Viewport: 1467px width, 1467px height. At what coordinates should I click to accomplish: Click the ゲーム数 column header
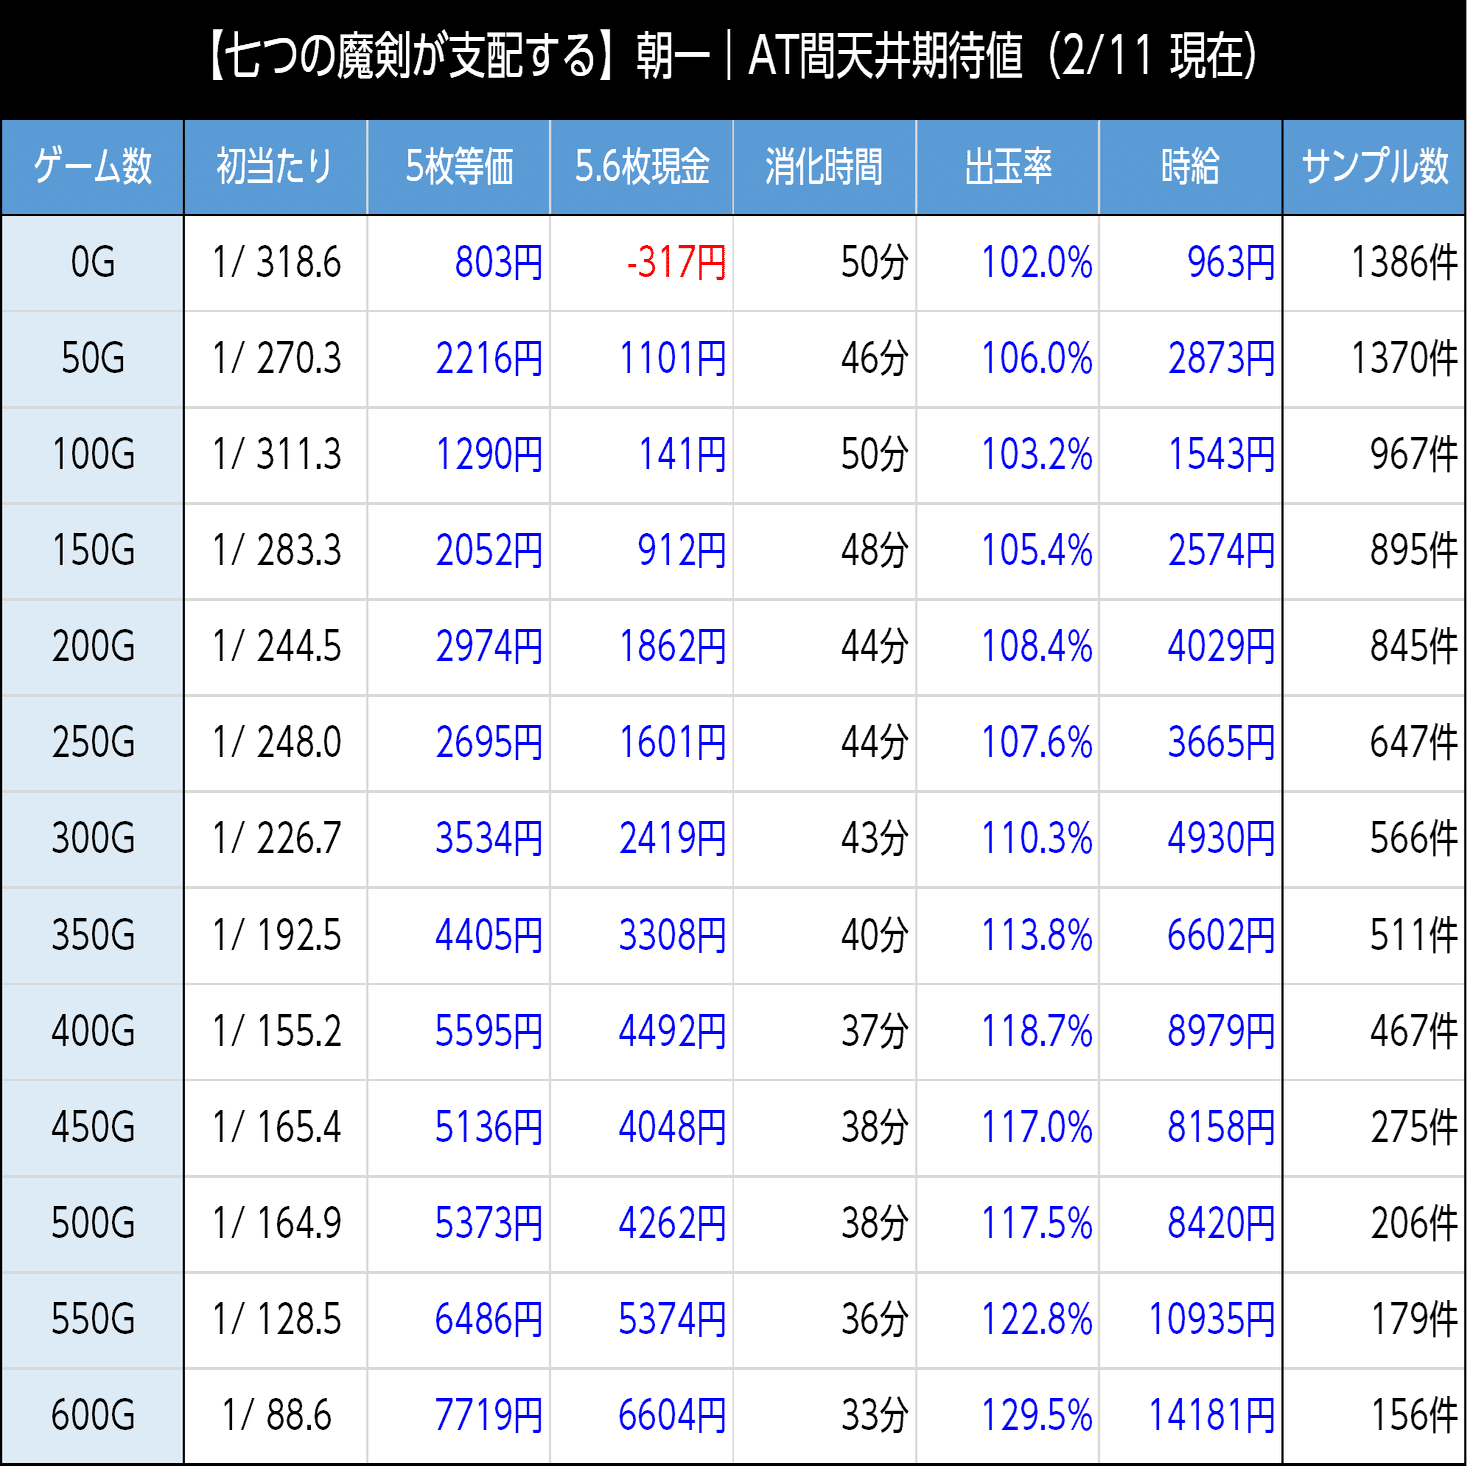tap(92, 167)
